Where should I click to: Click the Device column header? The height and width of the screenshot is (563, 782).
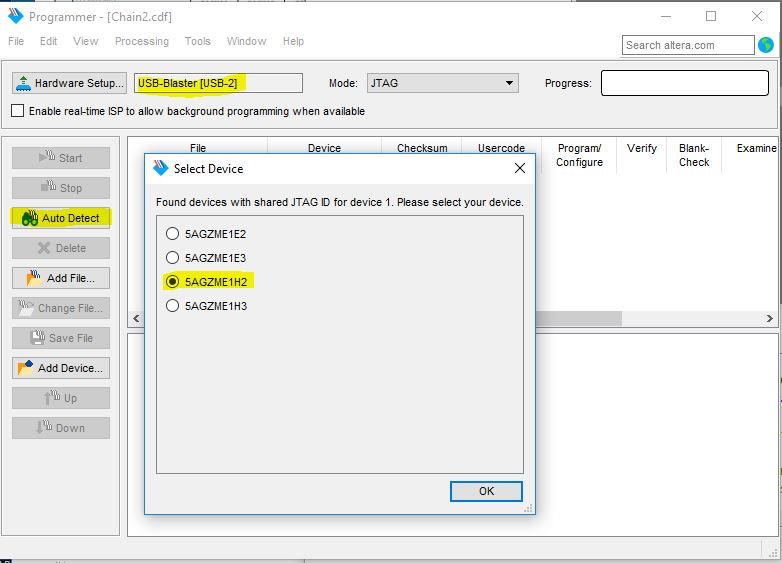point(324,148)
